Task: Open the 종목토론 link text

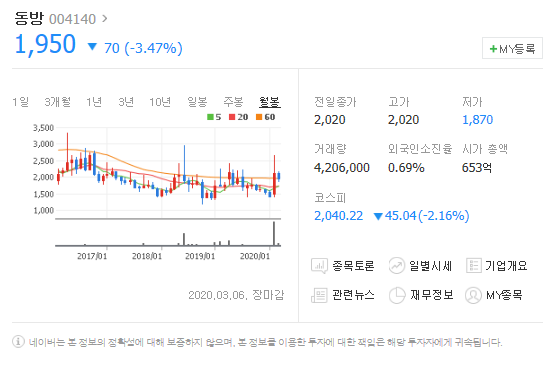Action: [x=353, y=266]
